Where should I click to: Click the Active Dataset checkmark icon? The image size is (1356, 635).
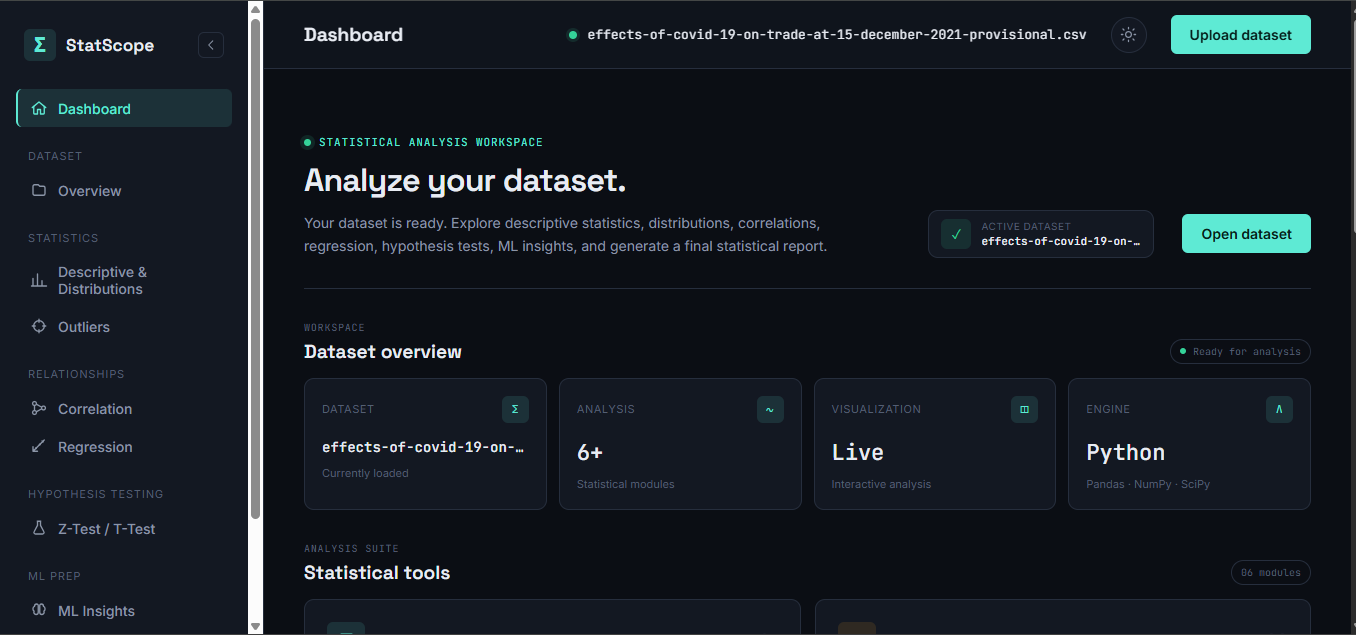click(956, 234)
